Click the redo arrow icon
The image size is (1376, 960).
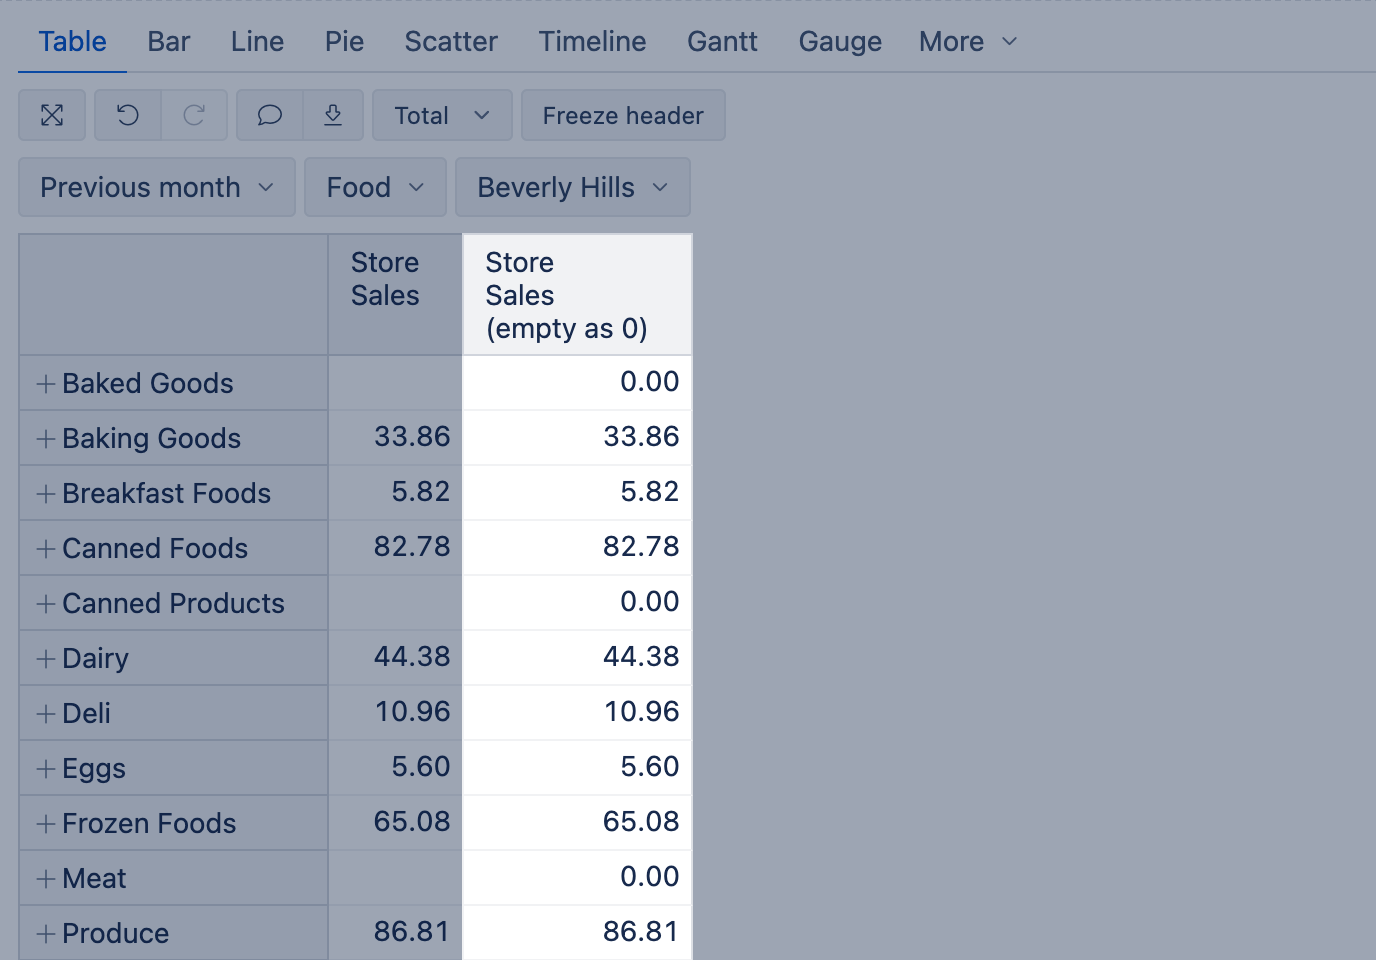[x=194, y=116]
